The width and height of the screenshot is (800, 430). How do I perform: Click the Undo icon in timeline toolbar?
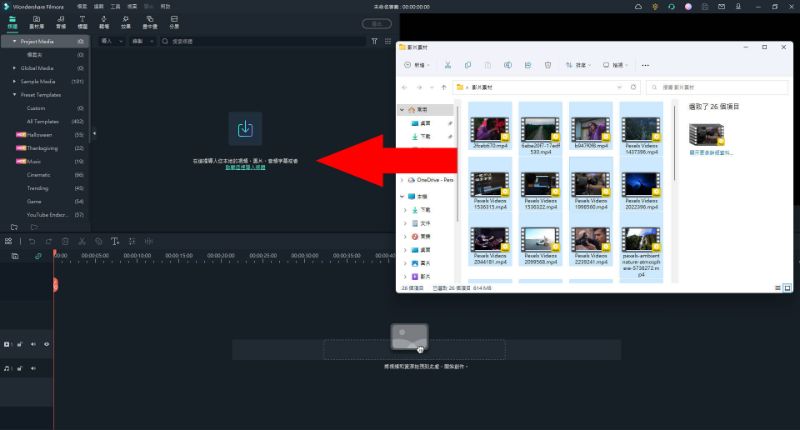click(x=32, y=241)
